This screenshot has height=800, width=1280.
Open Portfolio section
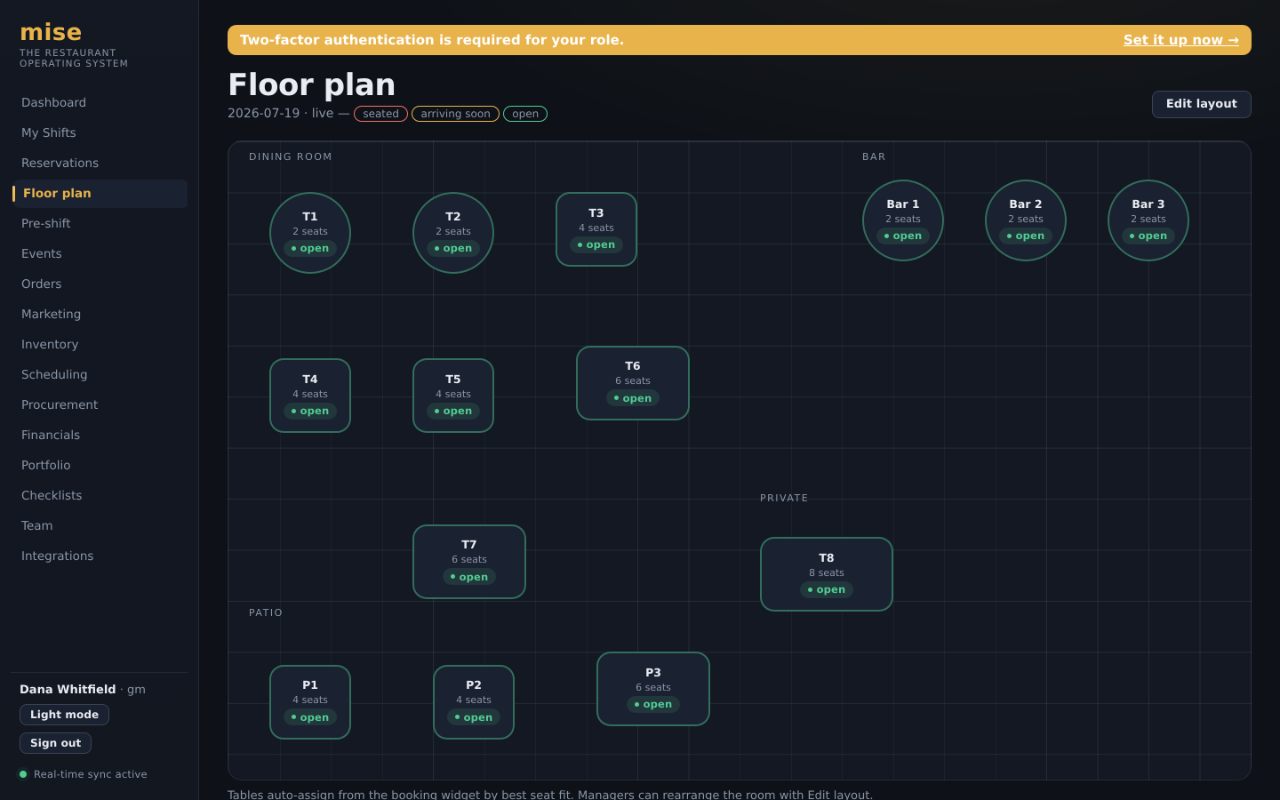(100, 465)
